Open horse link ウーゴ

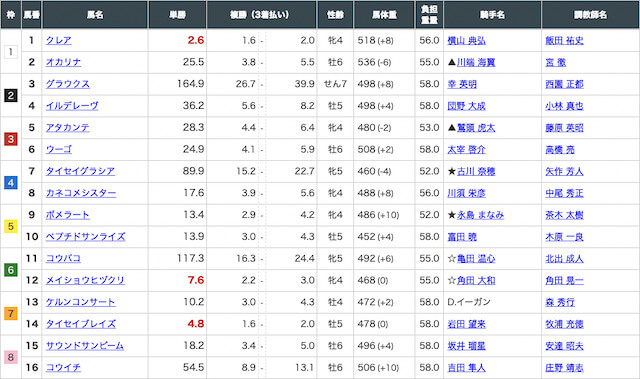click(59, 149)
